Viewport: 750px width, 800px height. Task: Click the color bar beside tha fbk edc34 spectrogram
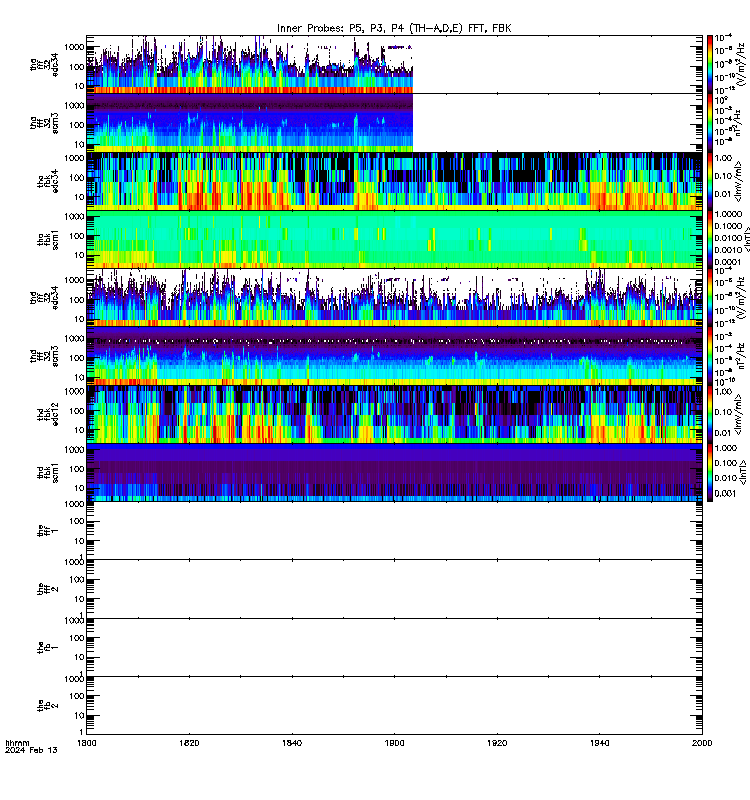tap(709, 181)
